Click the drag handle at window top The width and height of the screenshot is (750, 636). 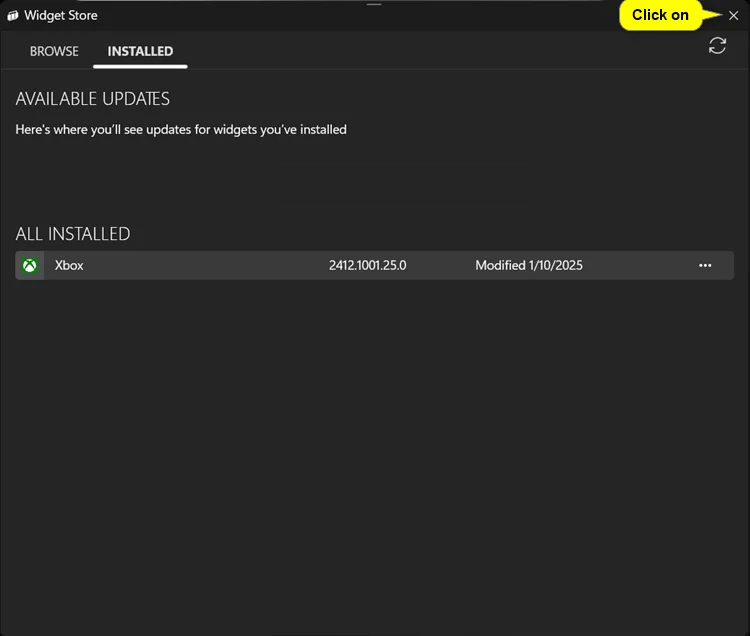coord(374,4)
